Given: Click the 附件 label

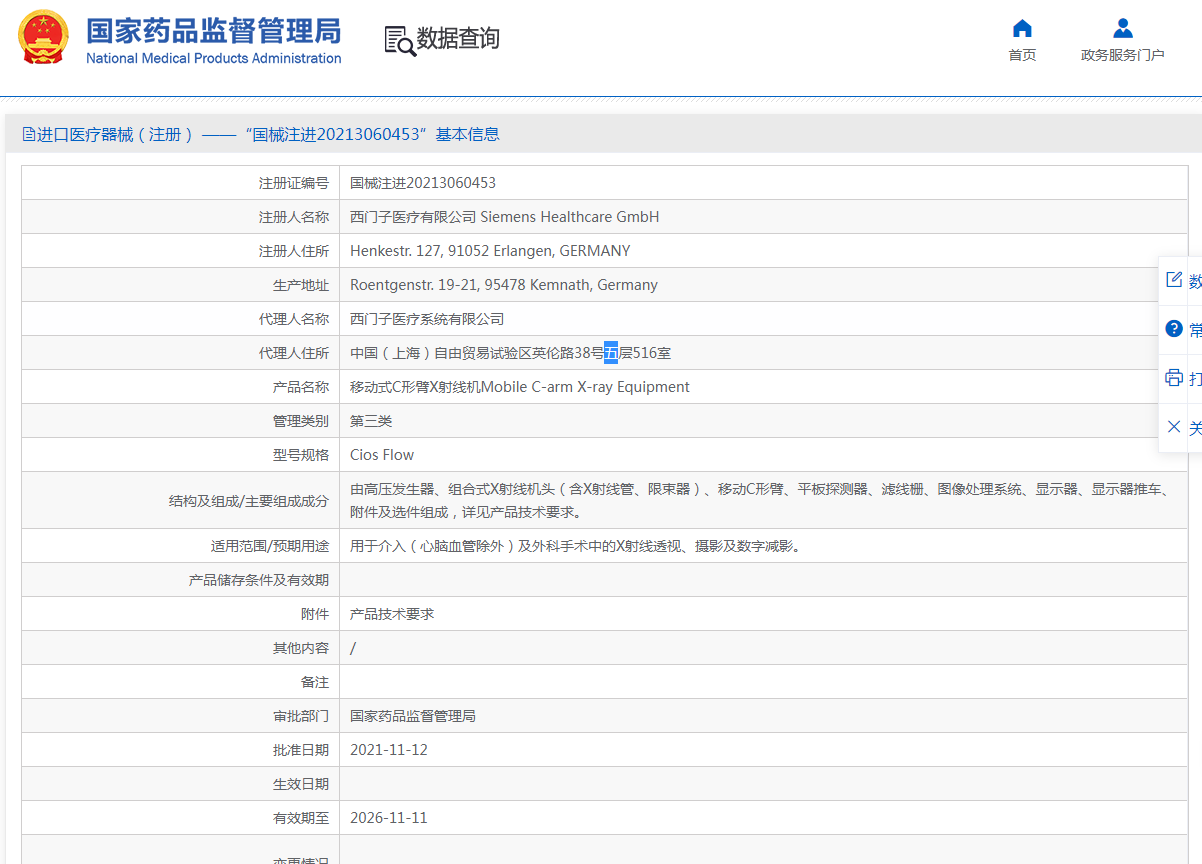Looking at the screenshot, I should click(315, 614).
